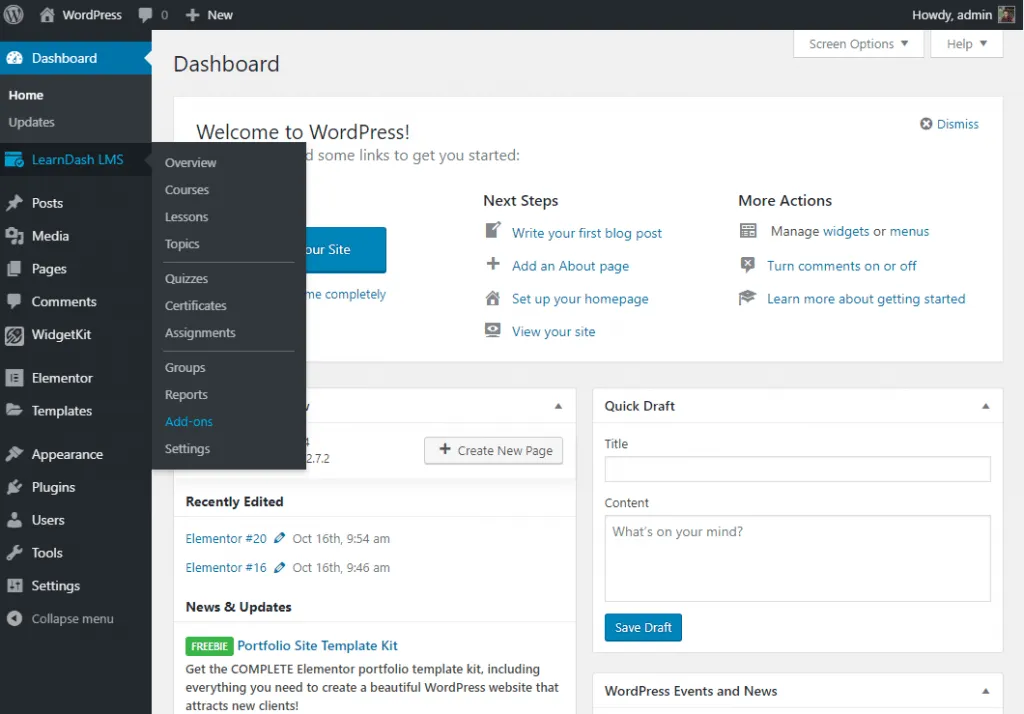The width and height of the screenshot is (1024, 714).
Task: Click the Settings sliders icon in sidebar
Action: (x=14, y=585)
